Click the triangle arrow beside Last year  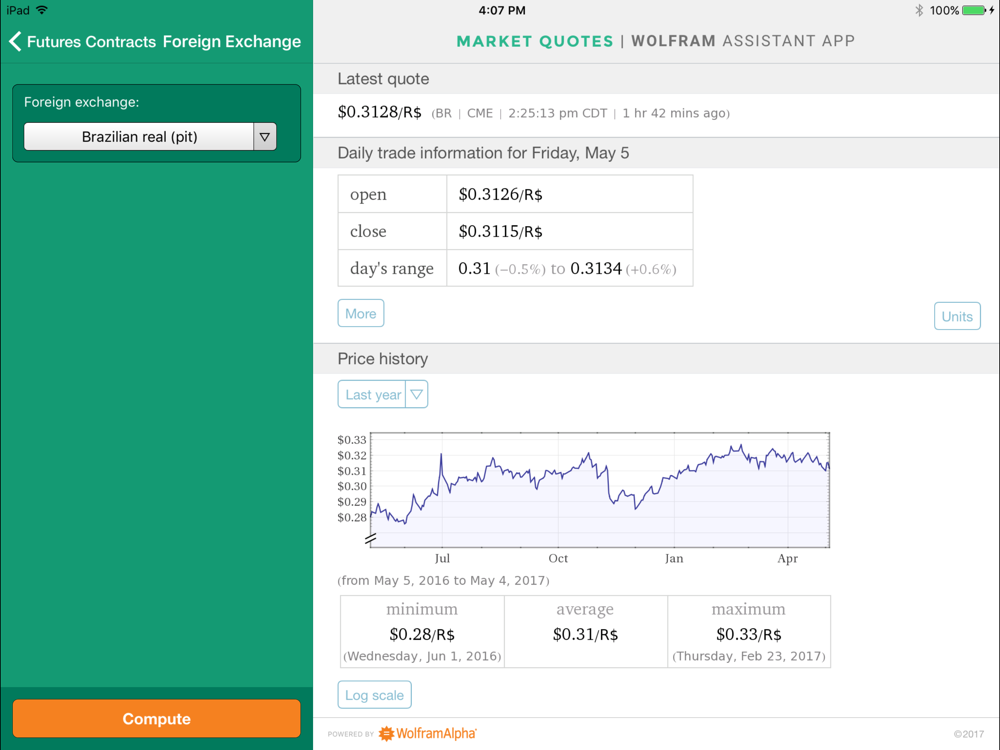416,394
